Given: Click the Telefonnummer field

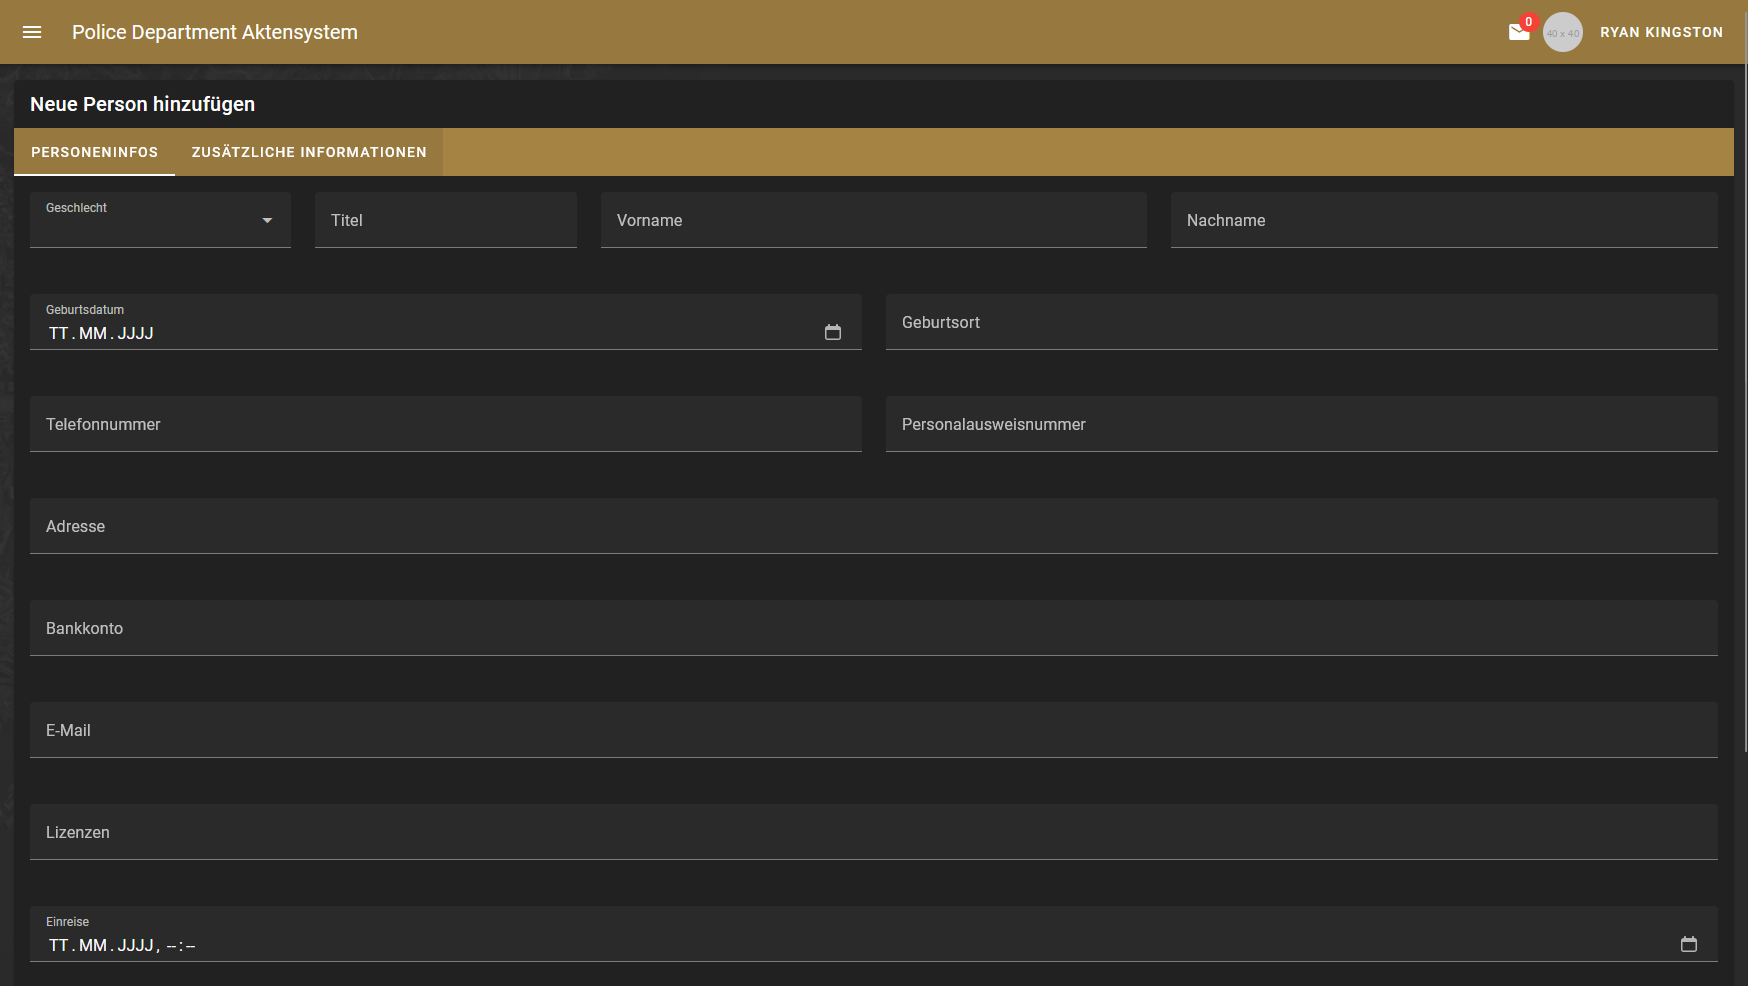Looking at the screenshot, I should point(446,424).
